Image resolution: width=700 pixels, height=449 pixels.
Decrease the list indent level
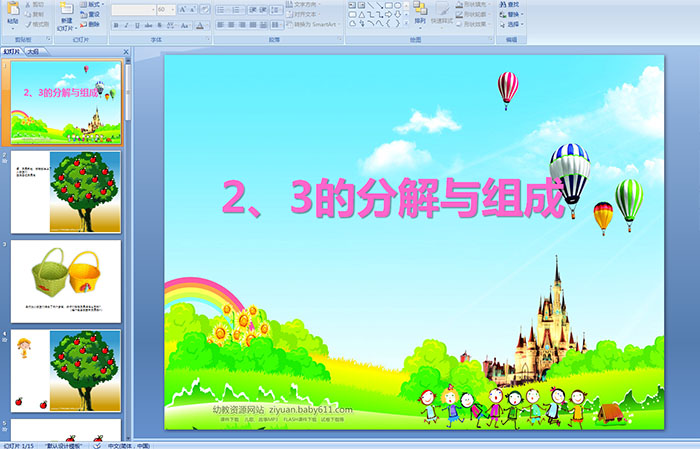253,10
